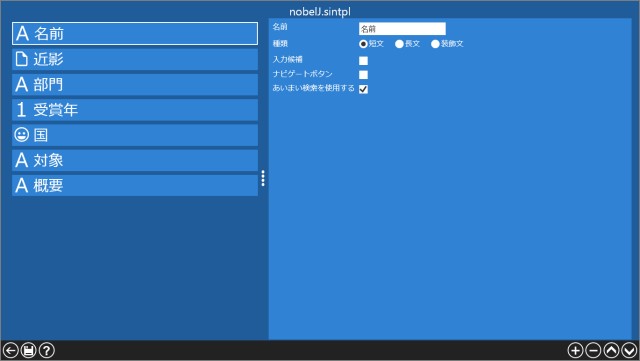Select the 近影 field row

click(x=135, y=59)
